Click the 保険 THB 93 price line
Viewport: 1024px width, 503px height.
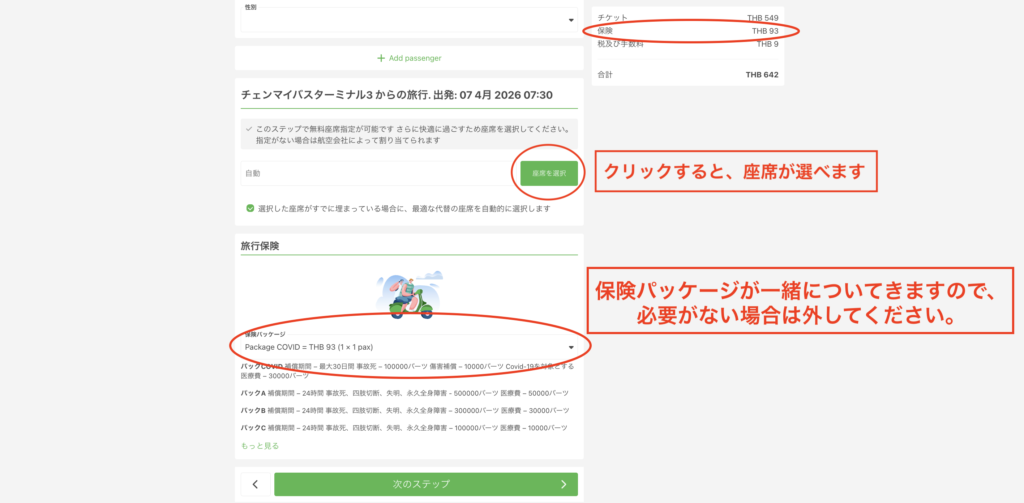(687, 31)
